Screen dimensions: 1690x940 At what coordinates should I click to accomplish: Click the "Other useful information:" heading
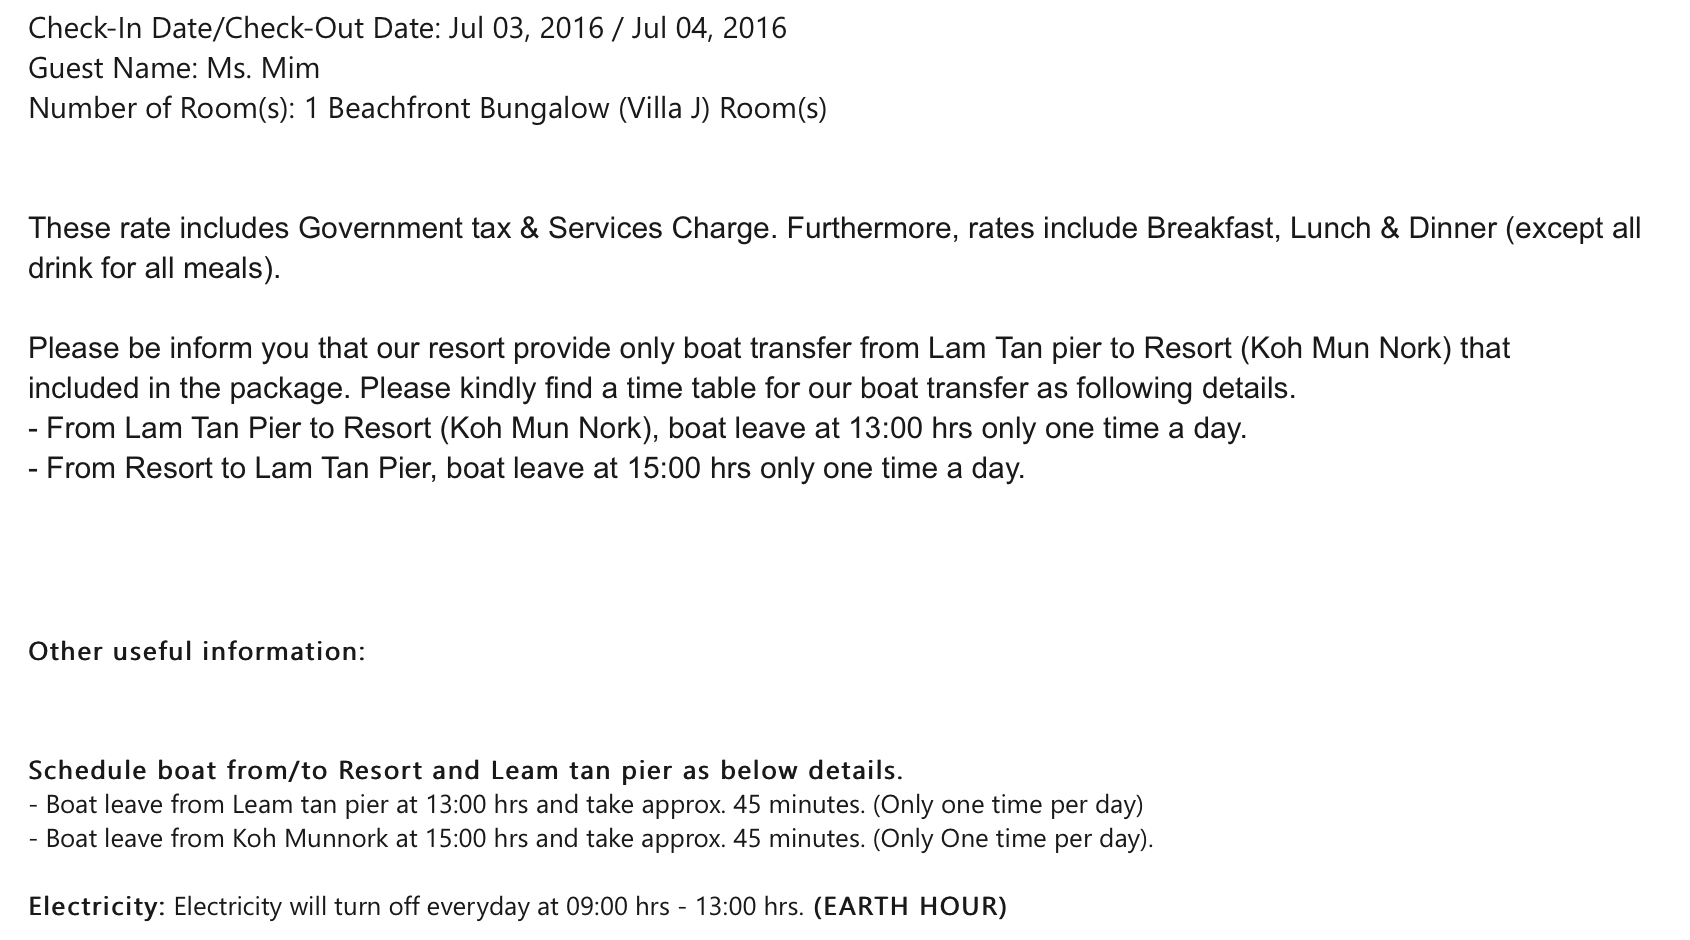click(x=196, y=651)
